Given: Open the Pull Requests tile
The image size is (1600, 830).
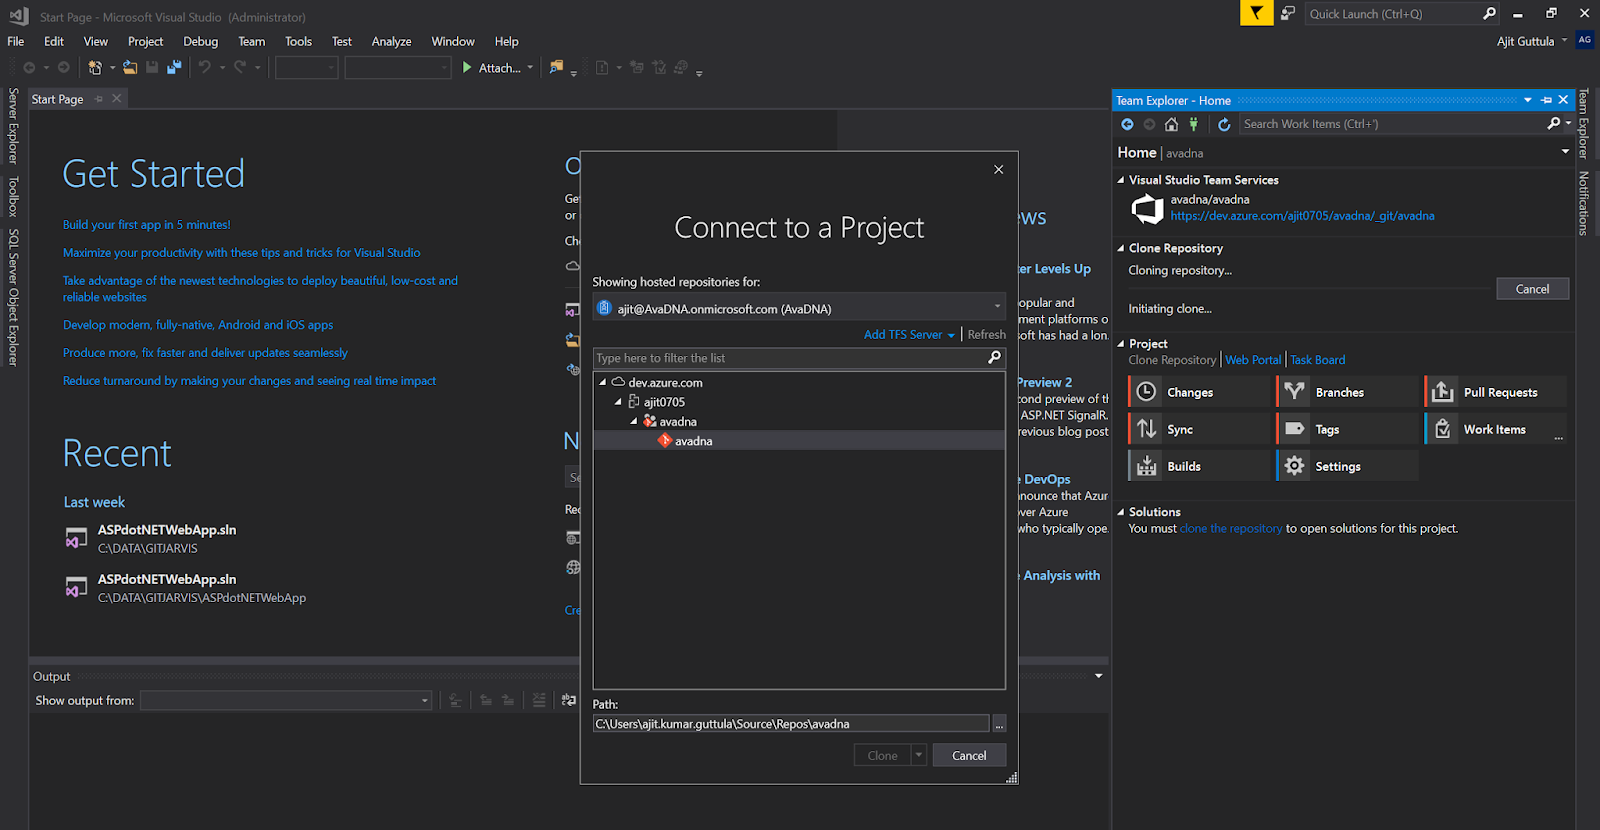Looking at the screenshot, I should [x=1494, y=392].
